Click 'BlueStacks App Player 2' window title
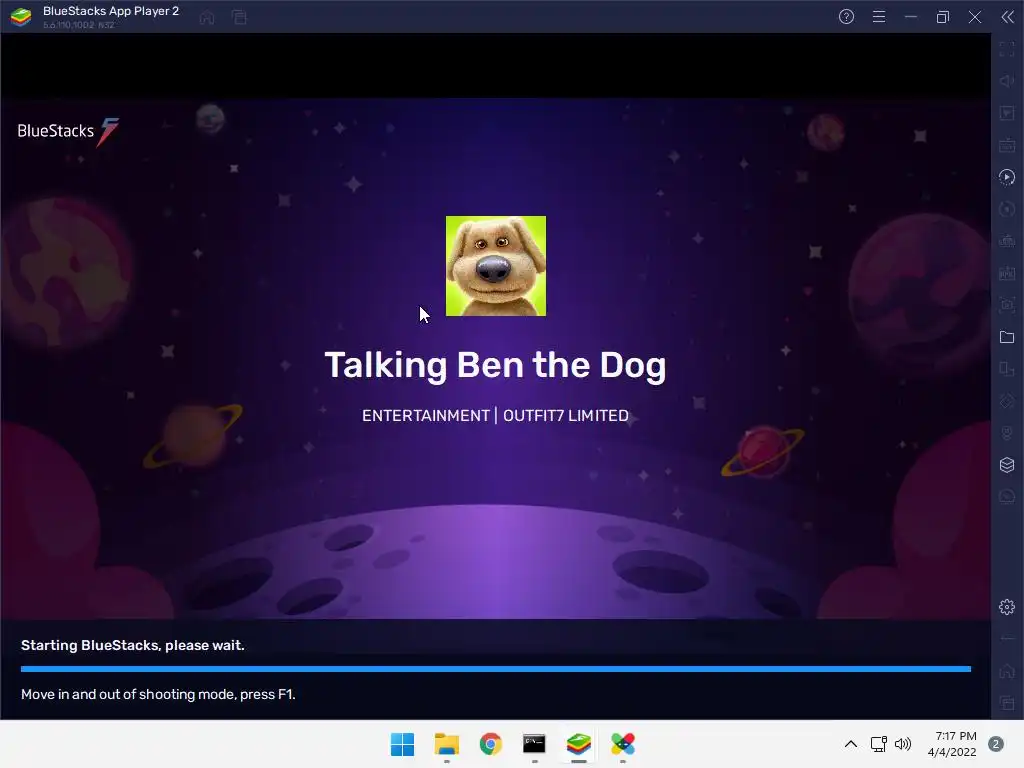 pos(111,11)
